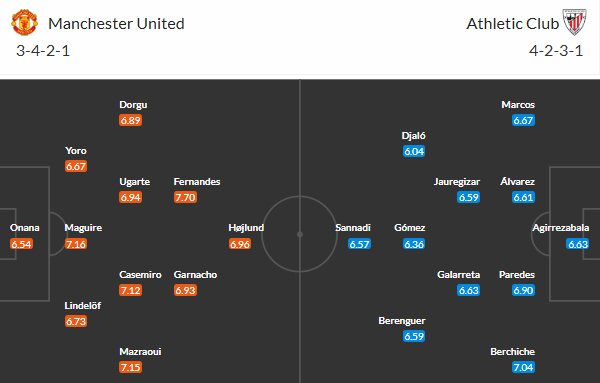600x383 pixels.
Task: Select Paredes' 6.90 rating badge
Action: coord(523,290)
